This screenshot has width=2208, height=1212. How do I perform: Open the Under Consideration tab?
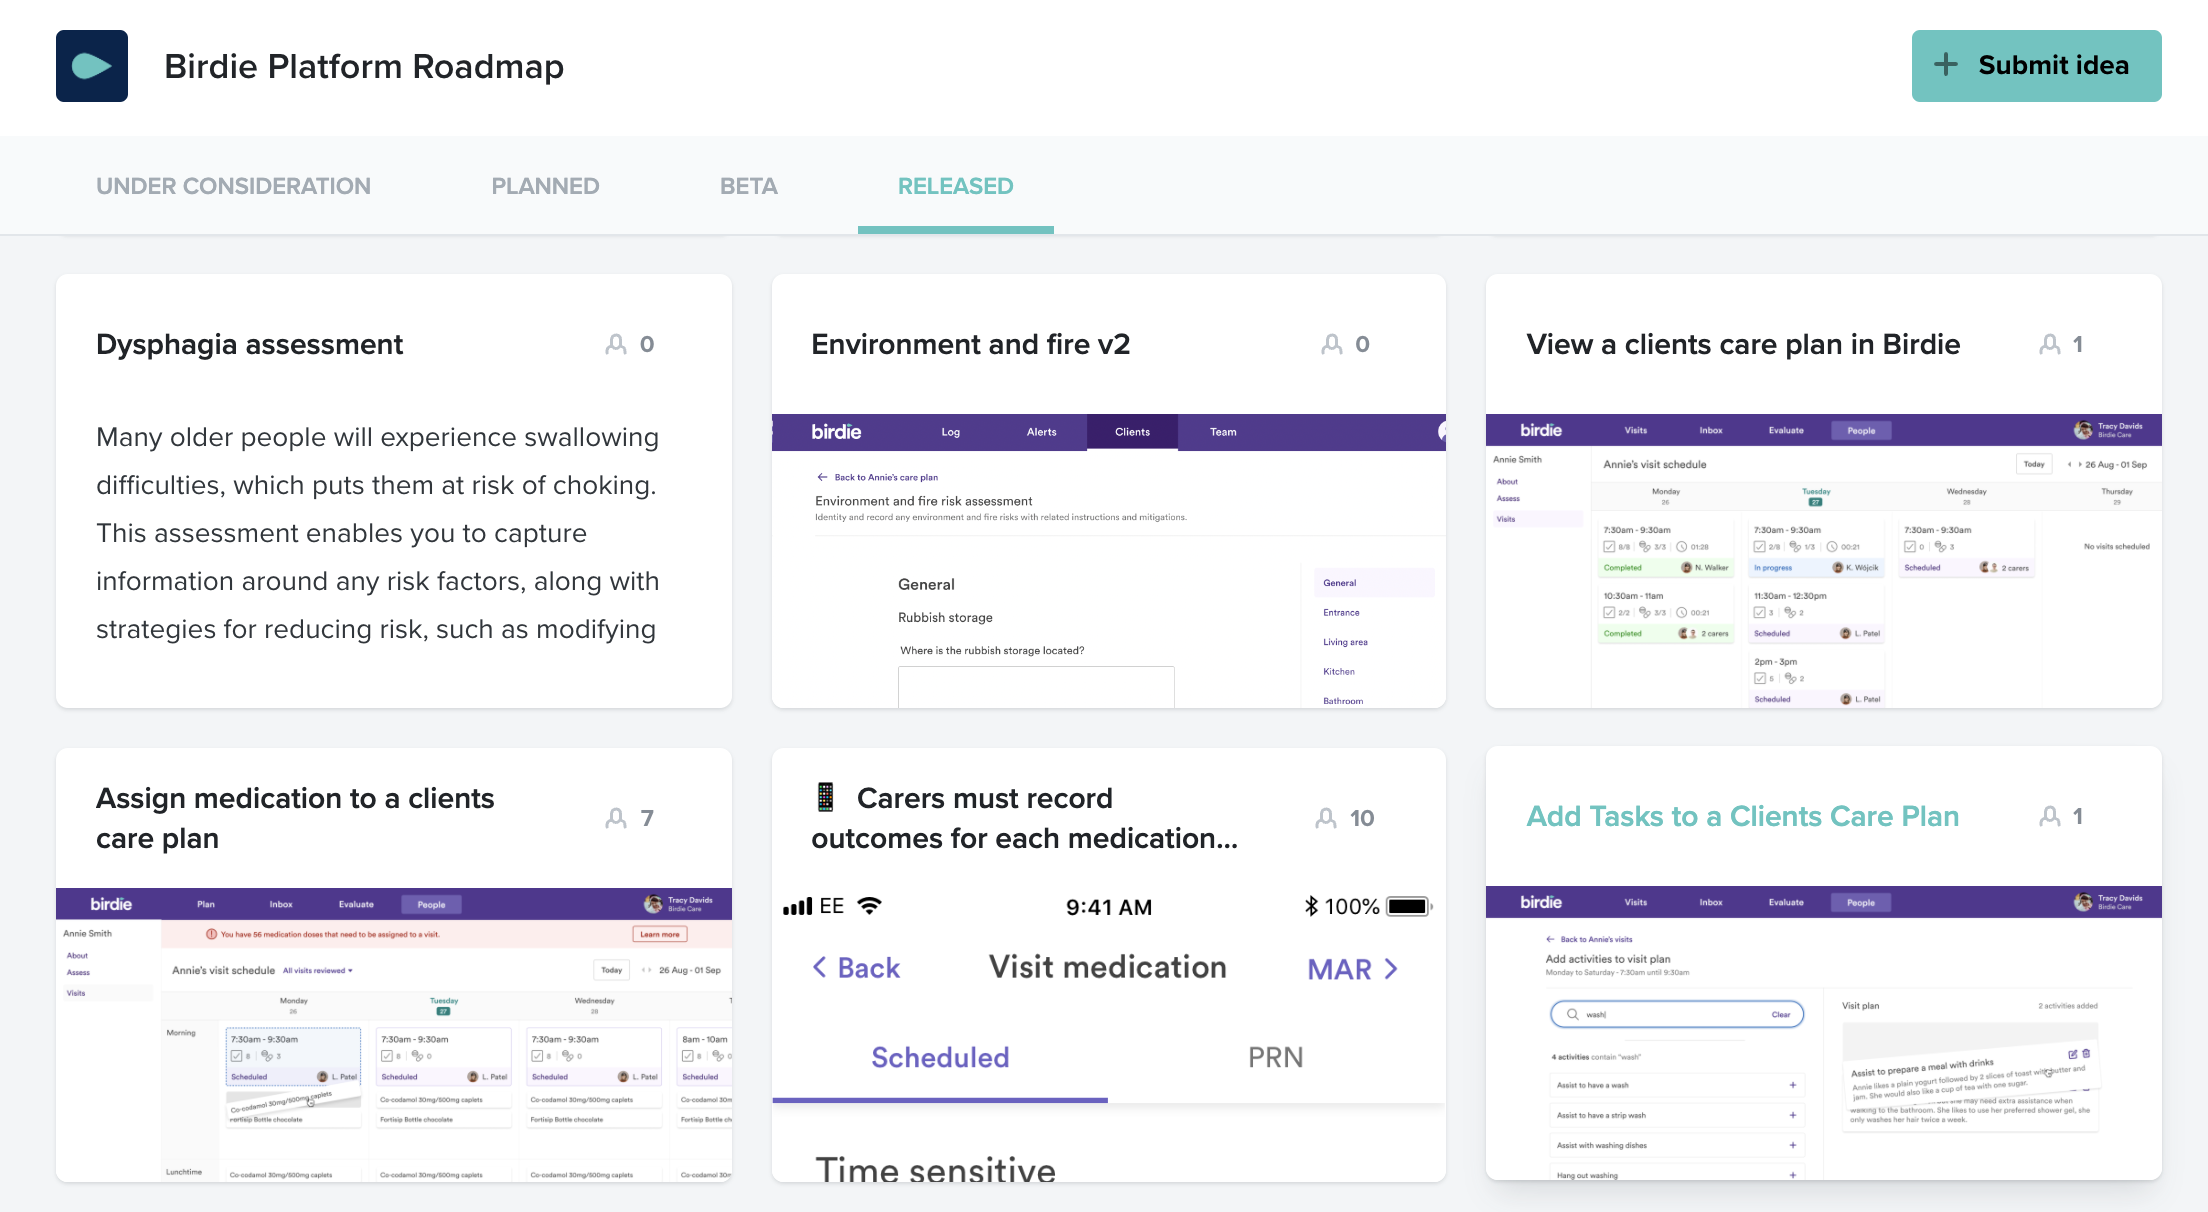(233, 186)
